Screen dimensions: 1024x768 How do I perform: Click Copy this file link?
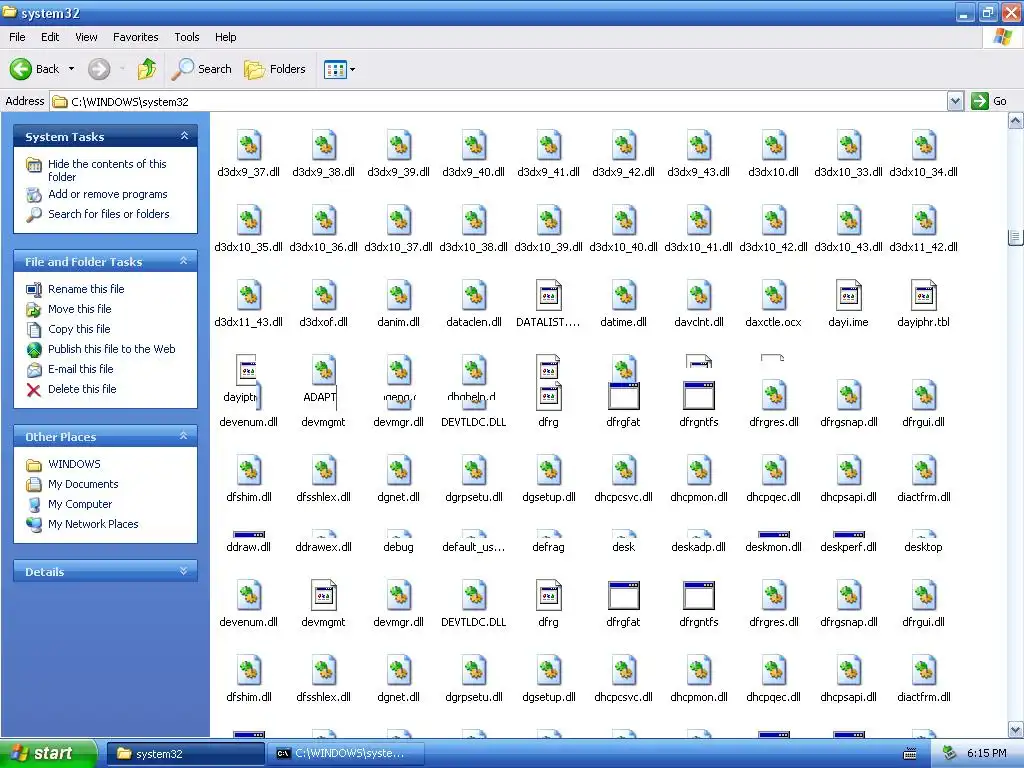(79, 329)
